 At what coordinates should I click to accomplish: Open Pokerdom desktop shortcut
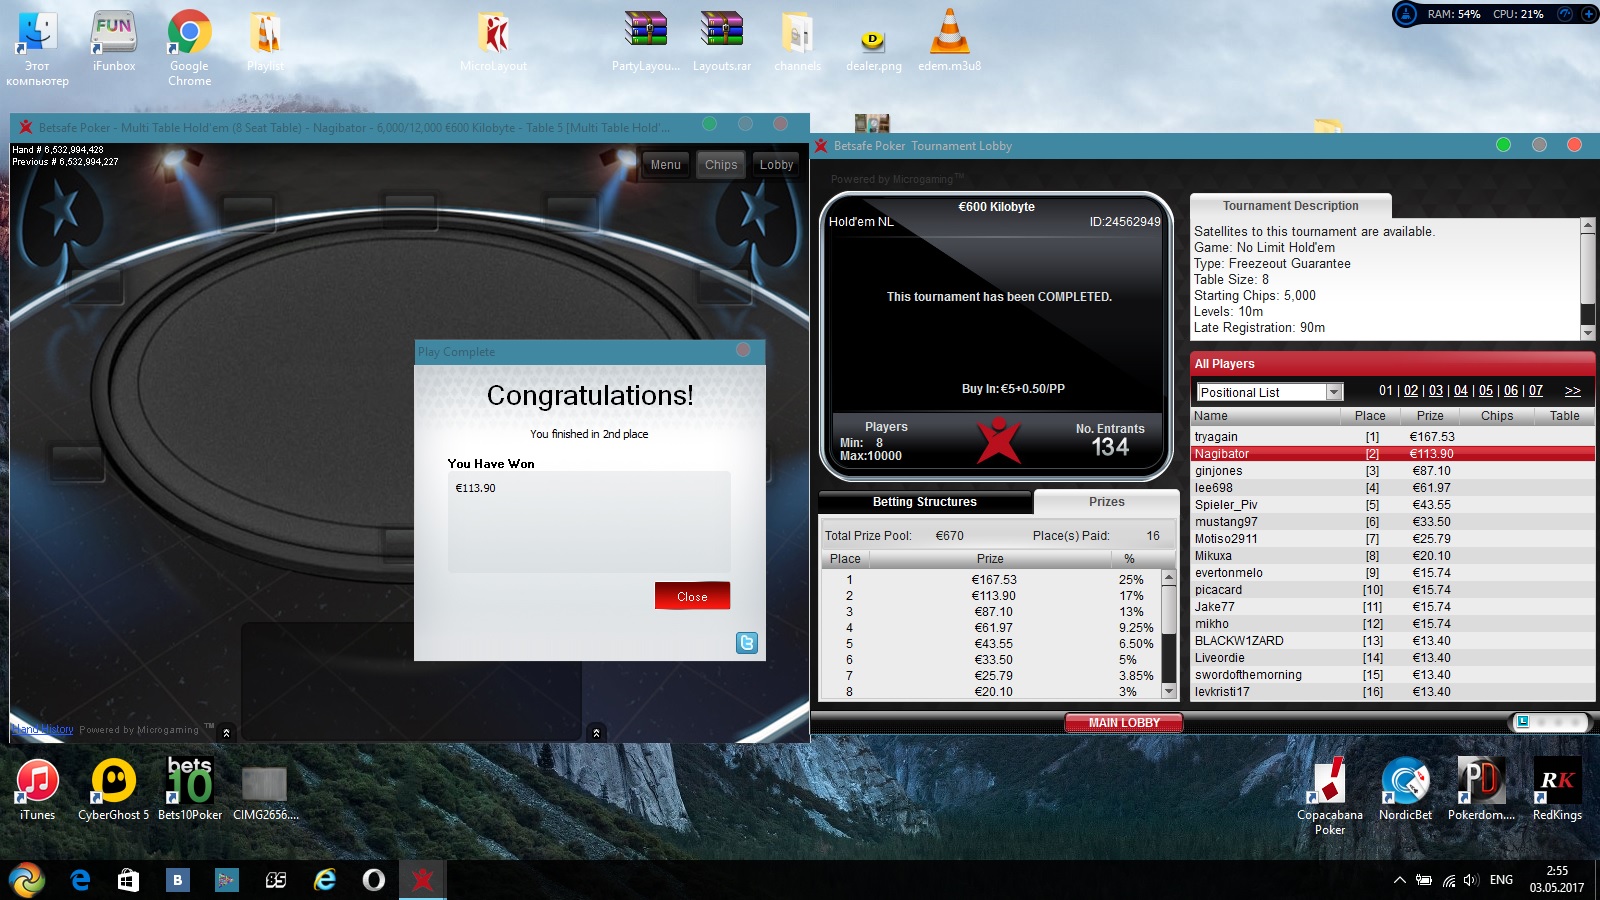tap(1481, 790)
